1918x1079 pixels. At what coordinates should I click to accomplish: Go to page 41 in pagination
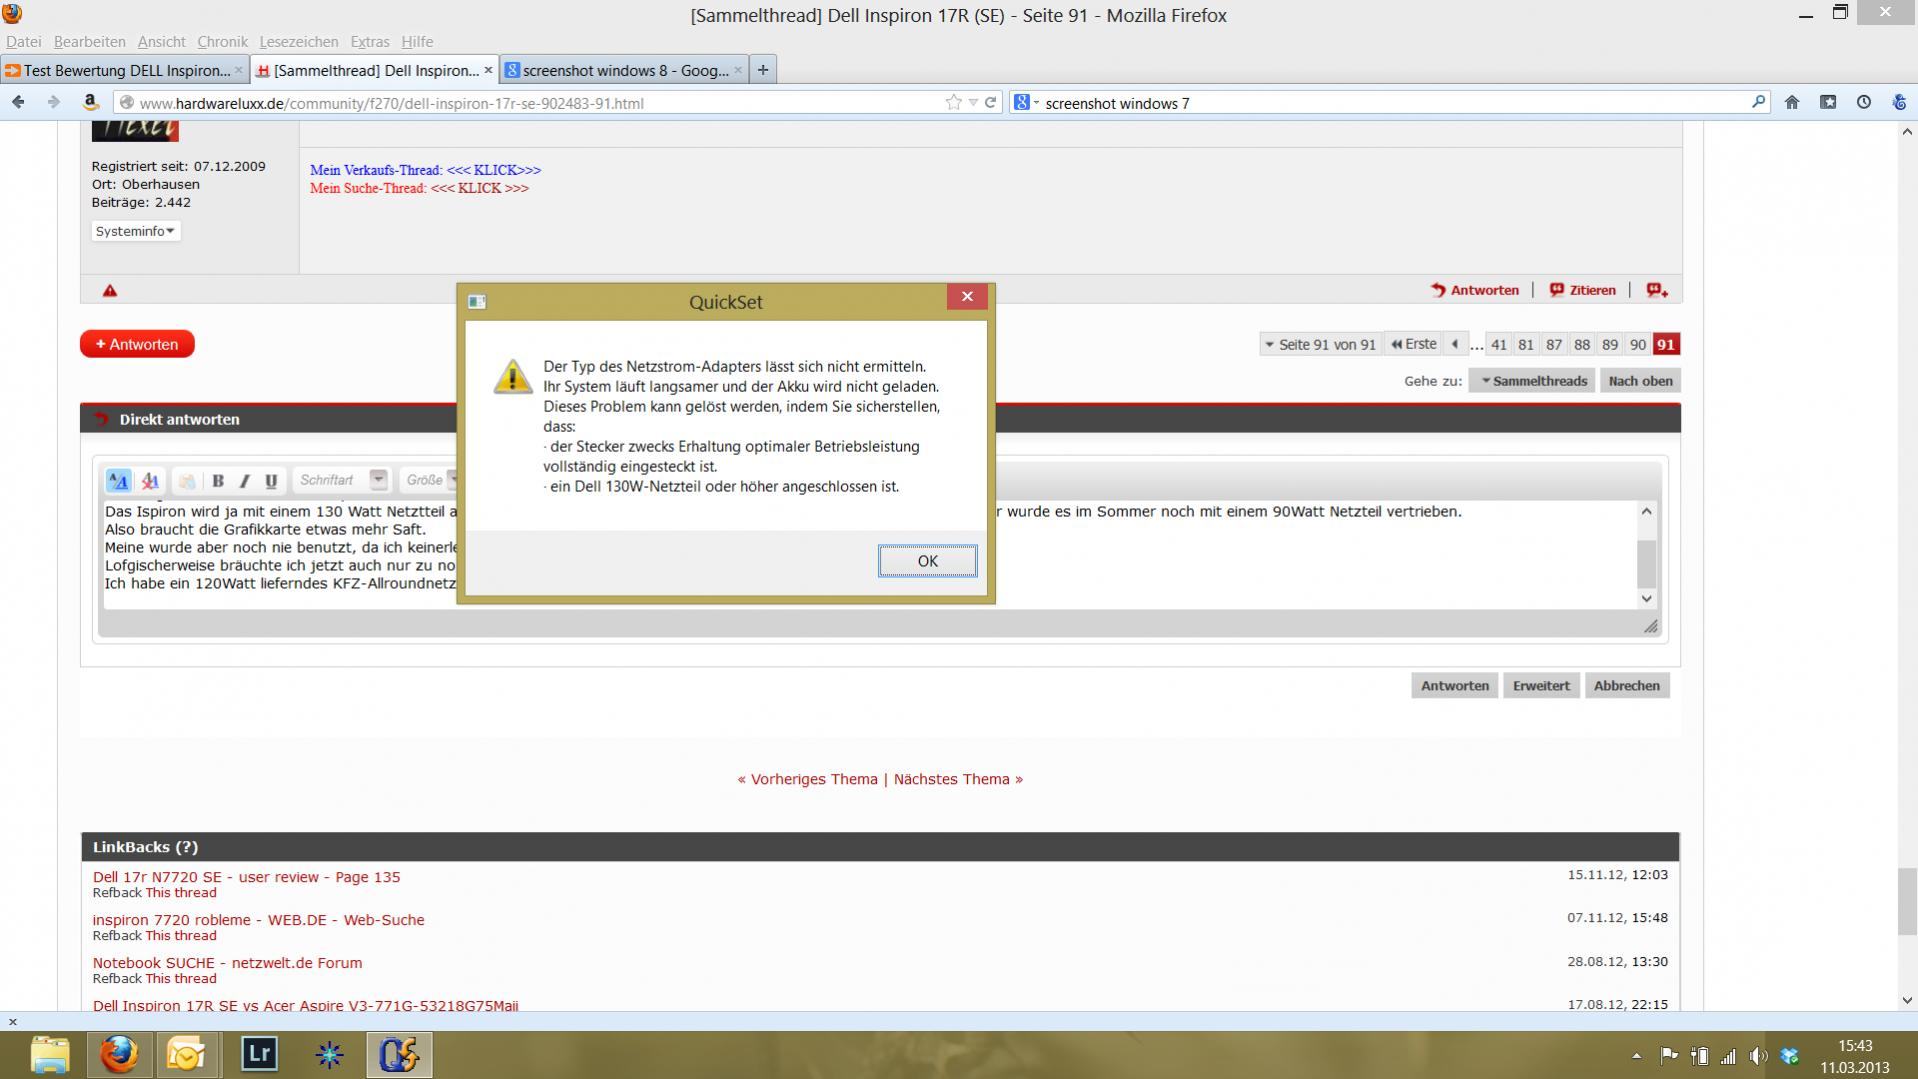point(1498,344)
